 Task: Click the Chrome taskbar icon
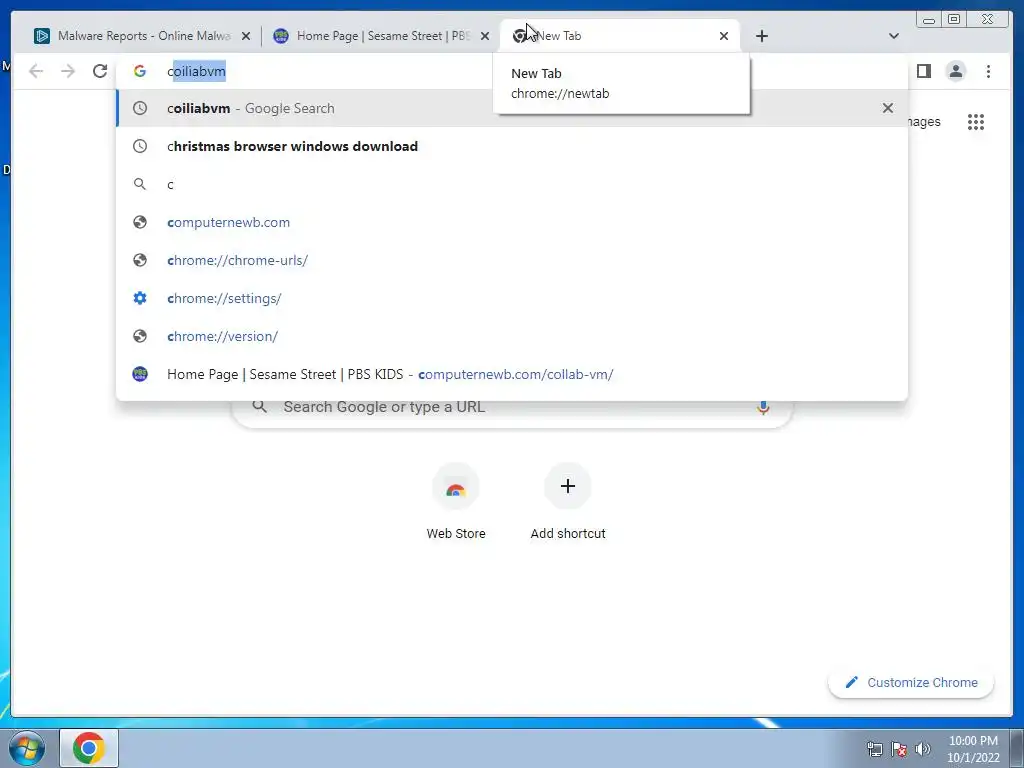[89, 748]
